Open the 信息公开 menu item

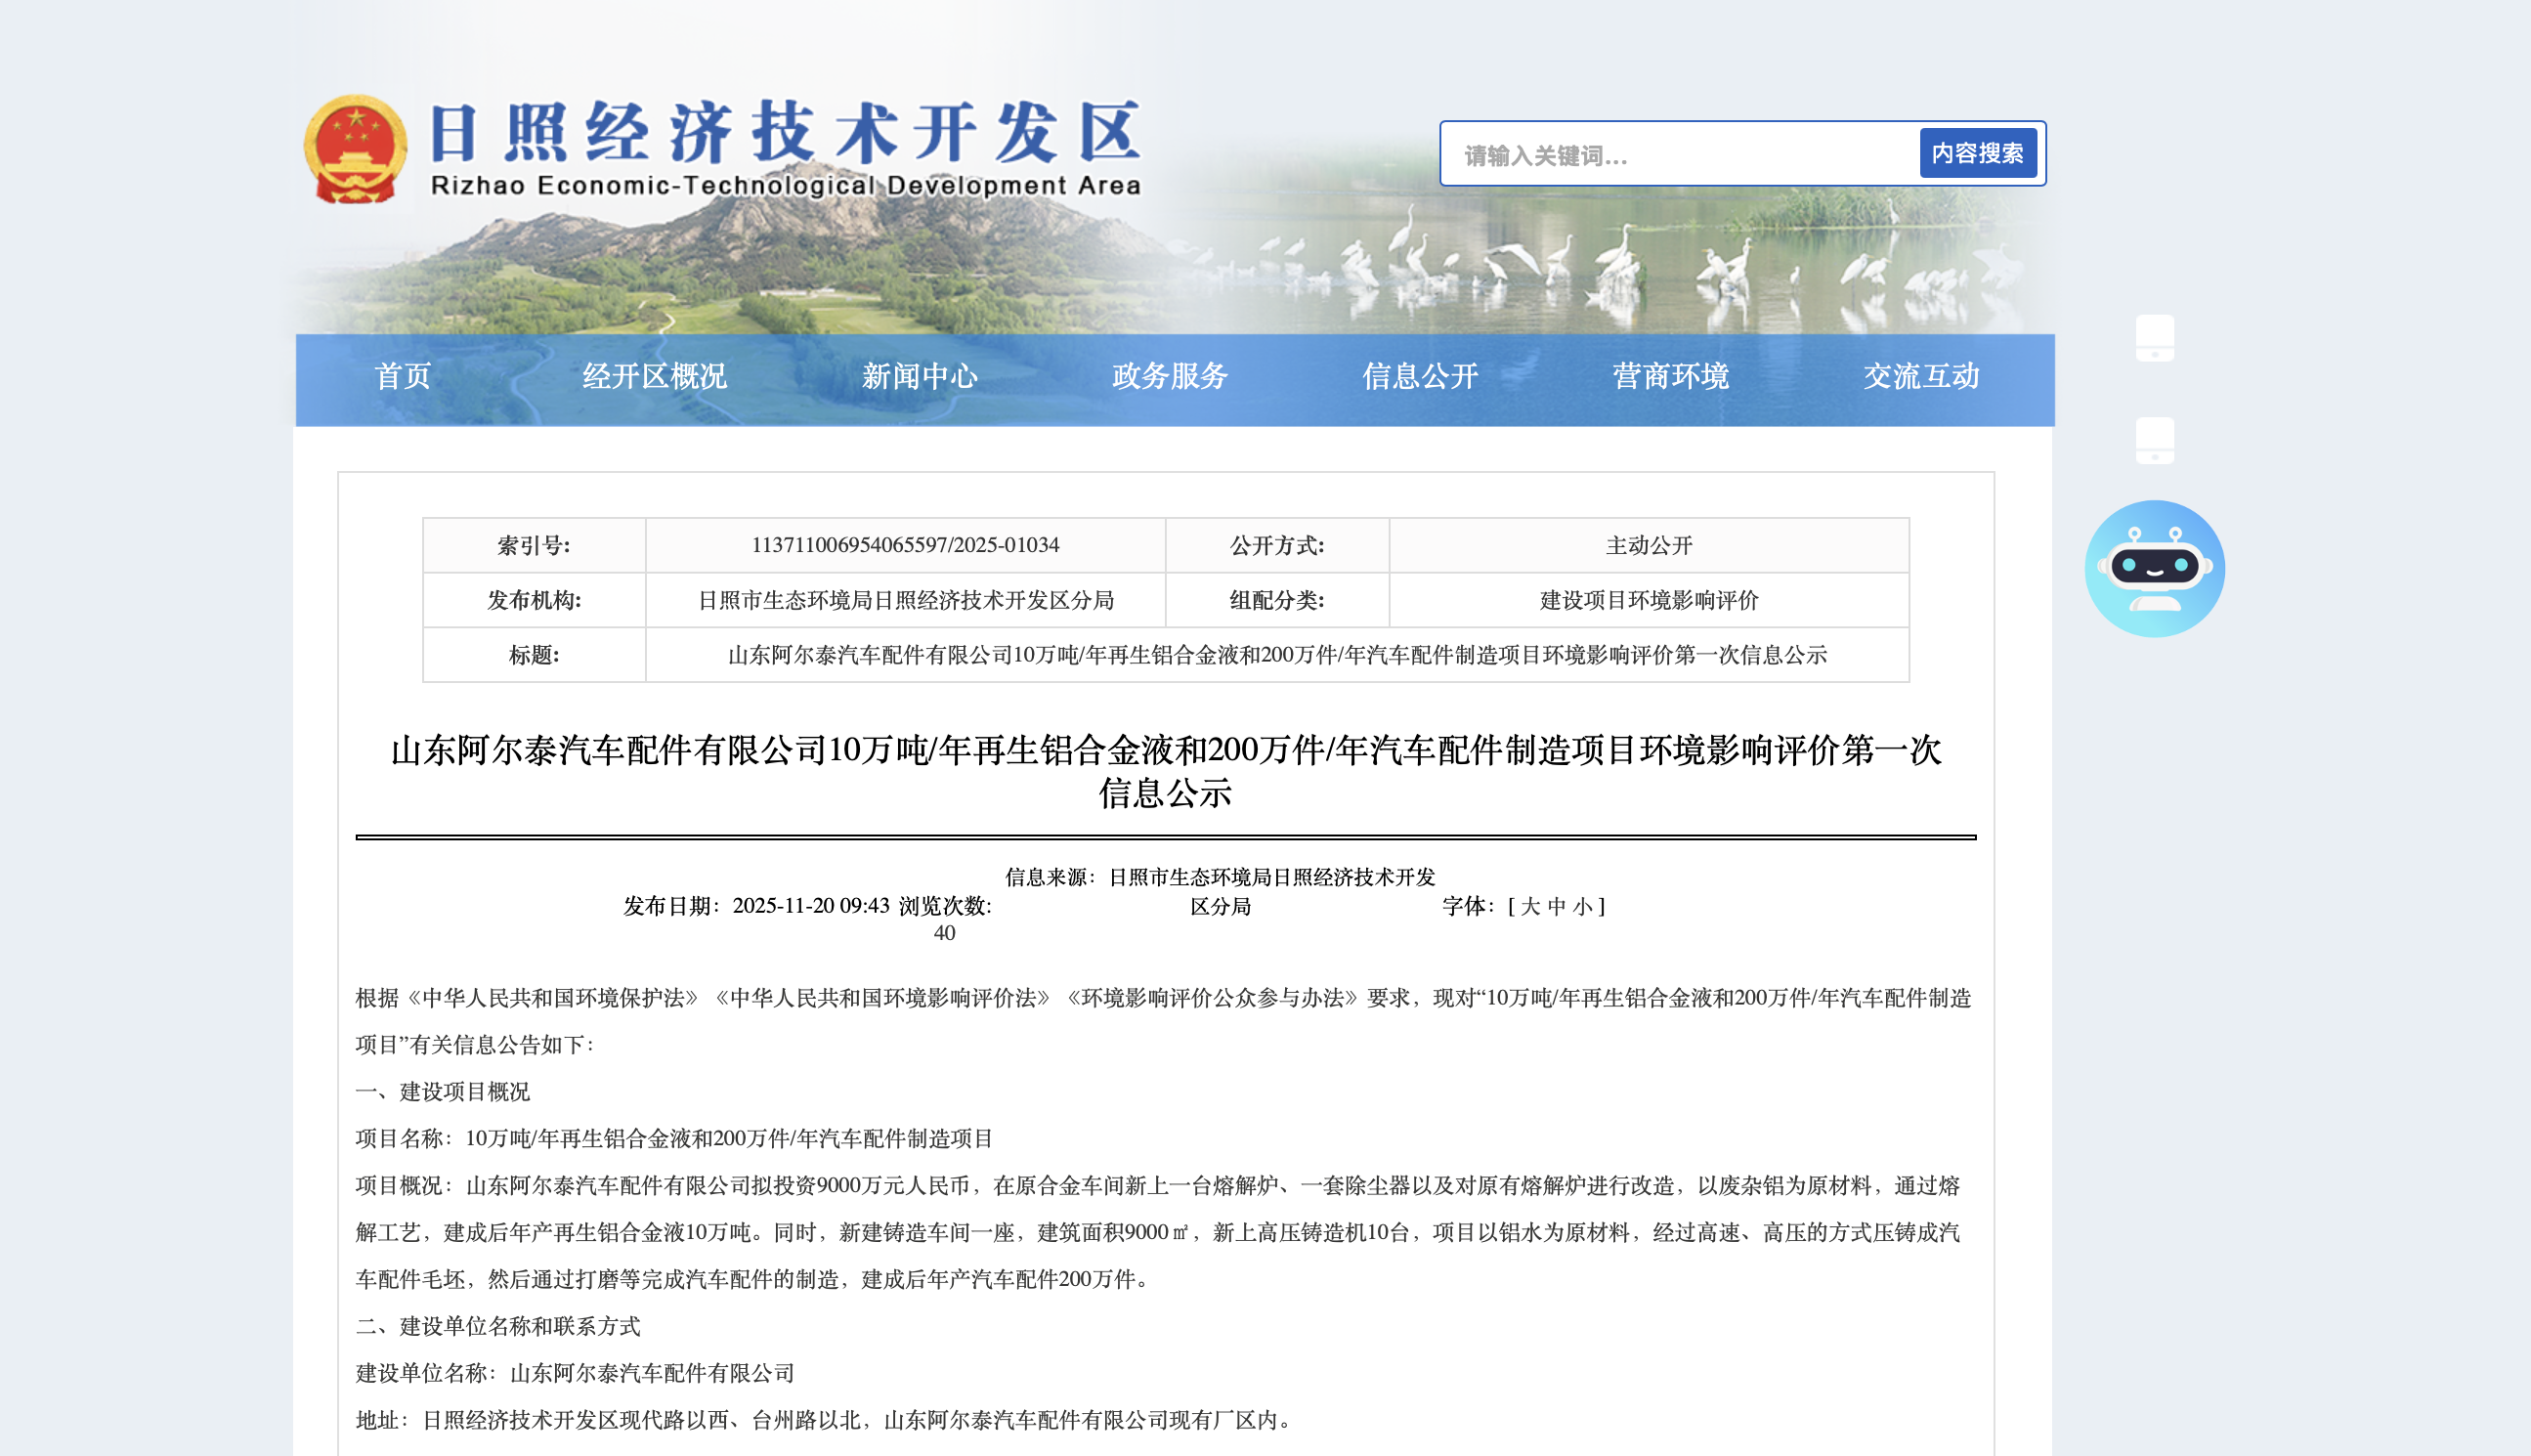pyautogui.click(x=1419, y=376)
